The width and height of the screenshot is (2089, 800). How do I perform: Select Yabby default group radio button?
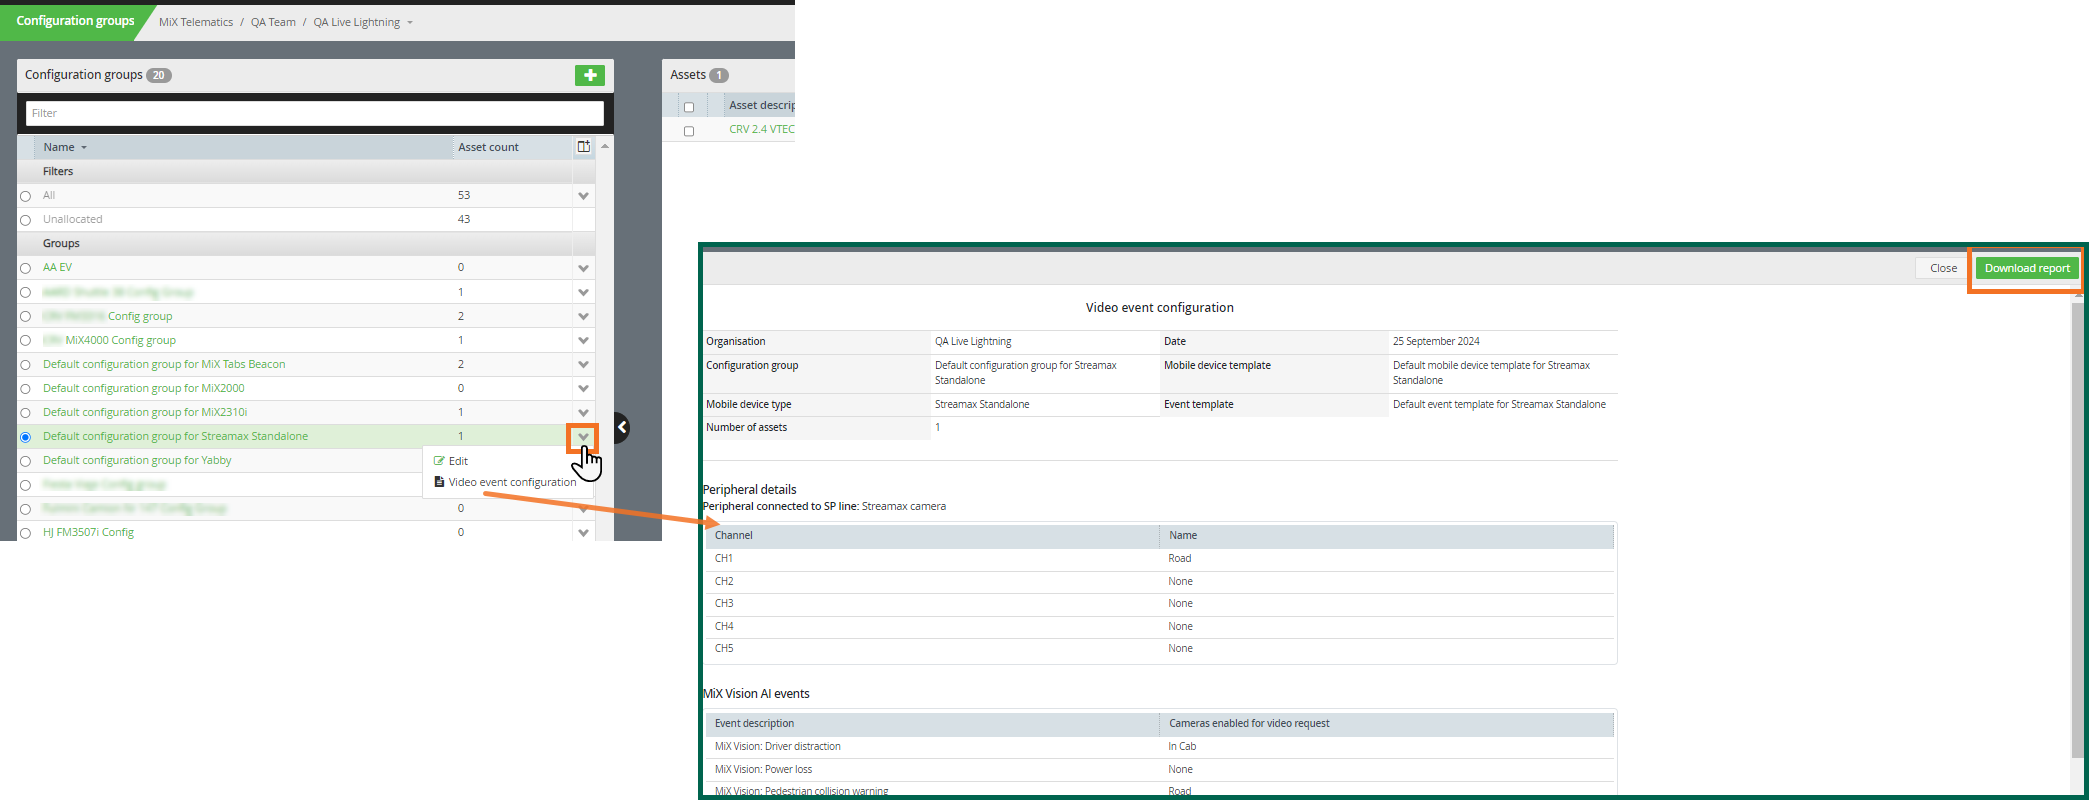click(26, 461)
